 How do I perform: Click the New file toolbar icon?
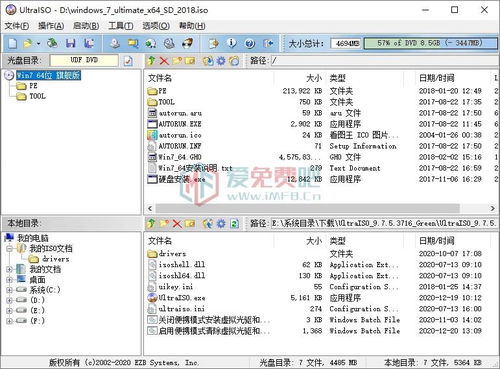tap(13, 43)
